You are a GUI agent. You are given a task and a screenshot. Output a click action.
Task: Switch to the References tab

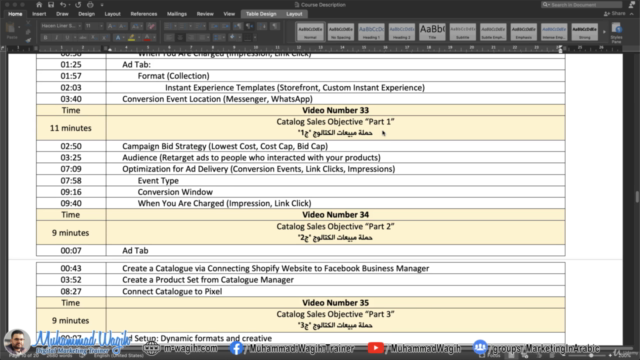(x=144, y=14)
